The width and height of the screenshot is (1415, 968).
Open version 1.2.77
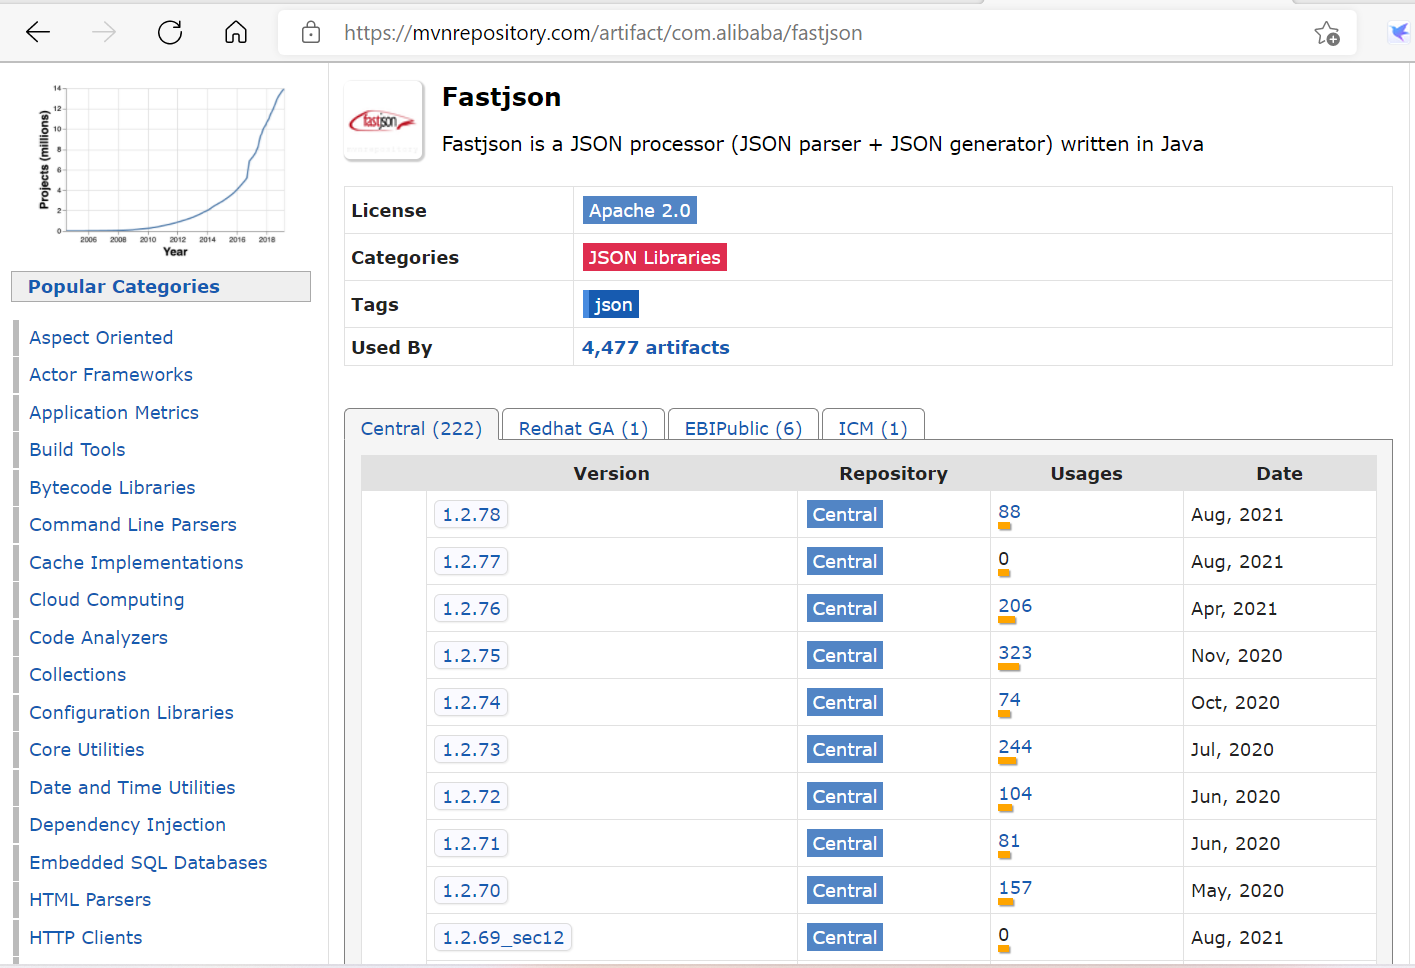pos(471,561)
